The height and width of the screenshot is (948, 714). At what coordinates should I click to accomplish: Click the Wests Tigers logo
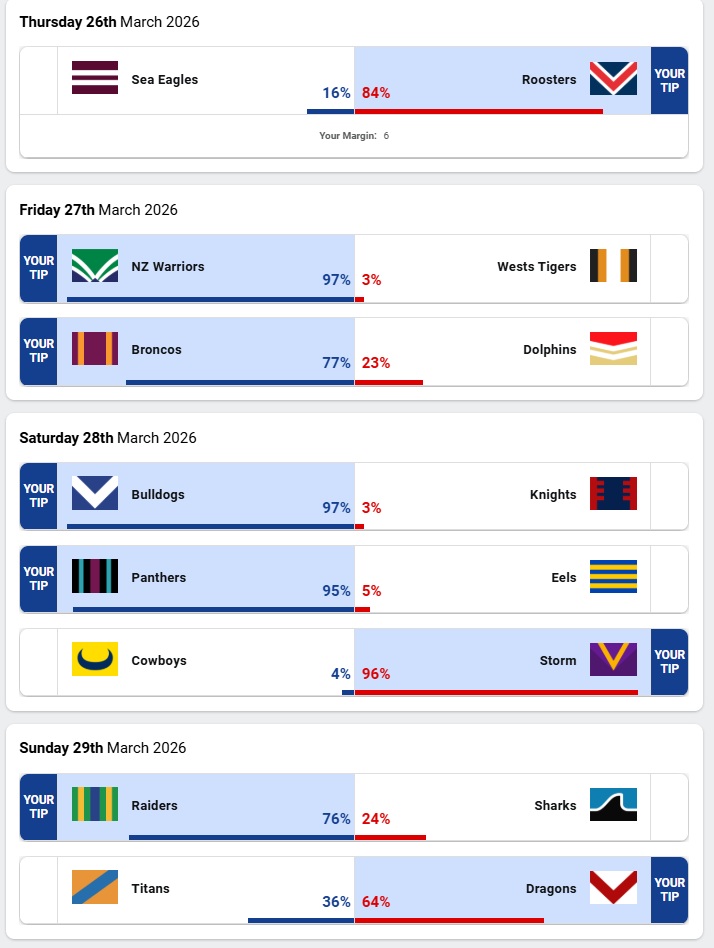613,266
